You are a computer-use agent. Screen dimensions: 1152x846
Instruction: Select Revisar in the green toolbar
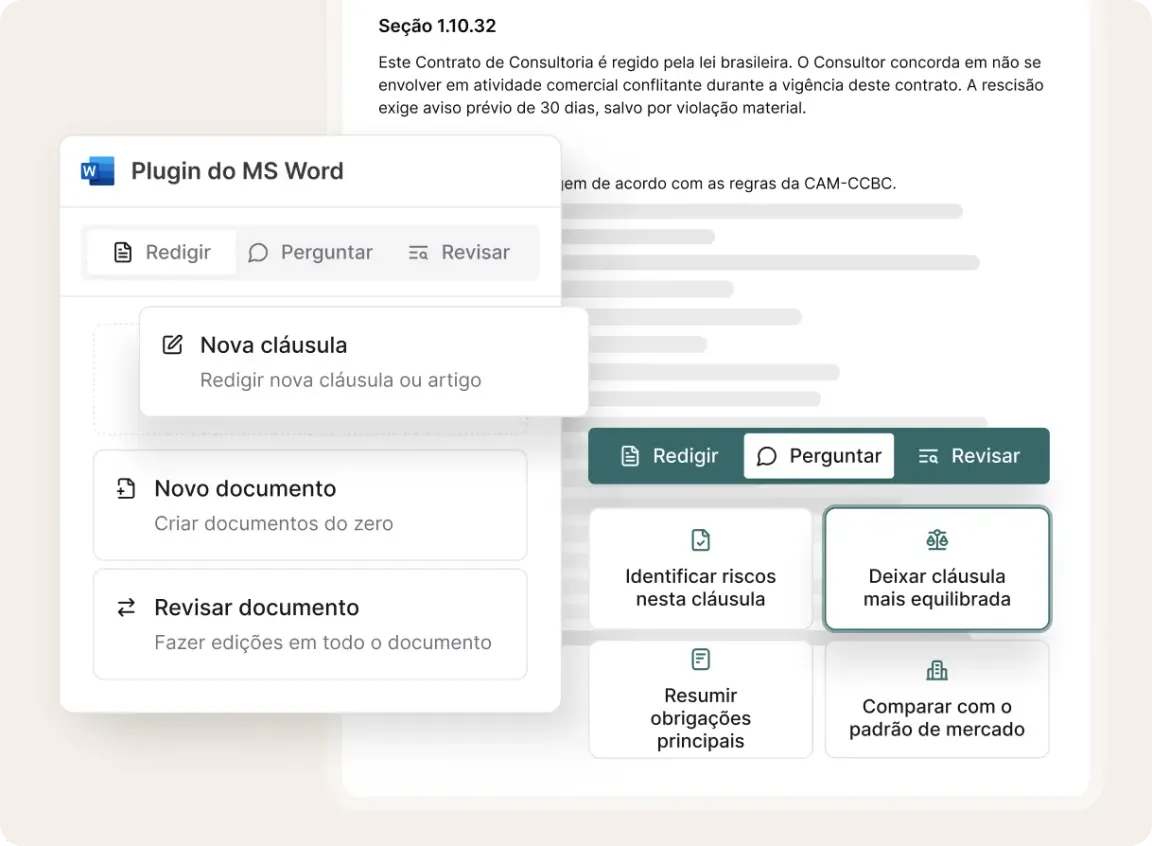969,457
